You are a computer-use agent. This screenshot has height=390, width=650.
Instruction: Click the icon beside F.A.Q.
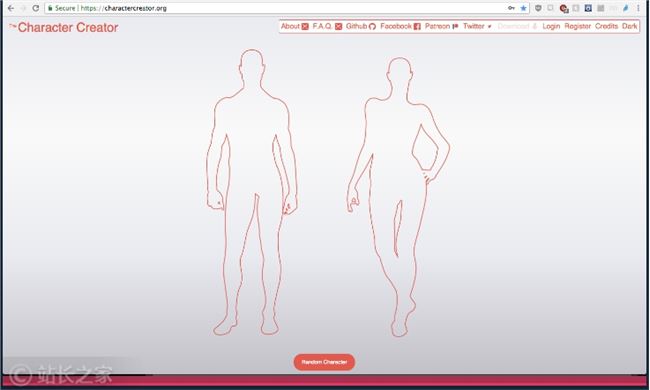pyautogui.click(x=338, y=27)
